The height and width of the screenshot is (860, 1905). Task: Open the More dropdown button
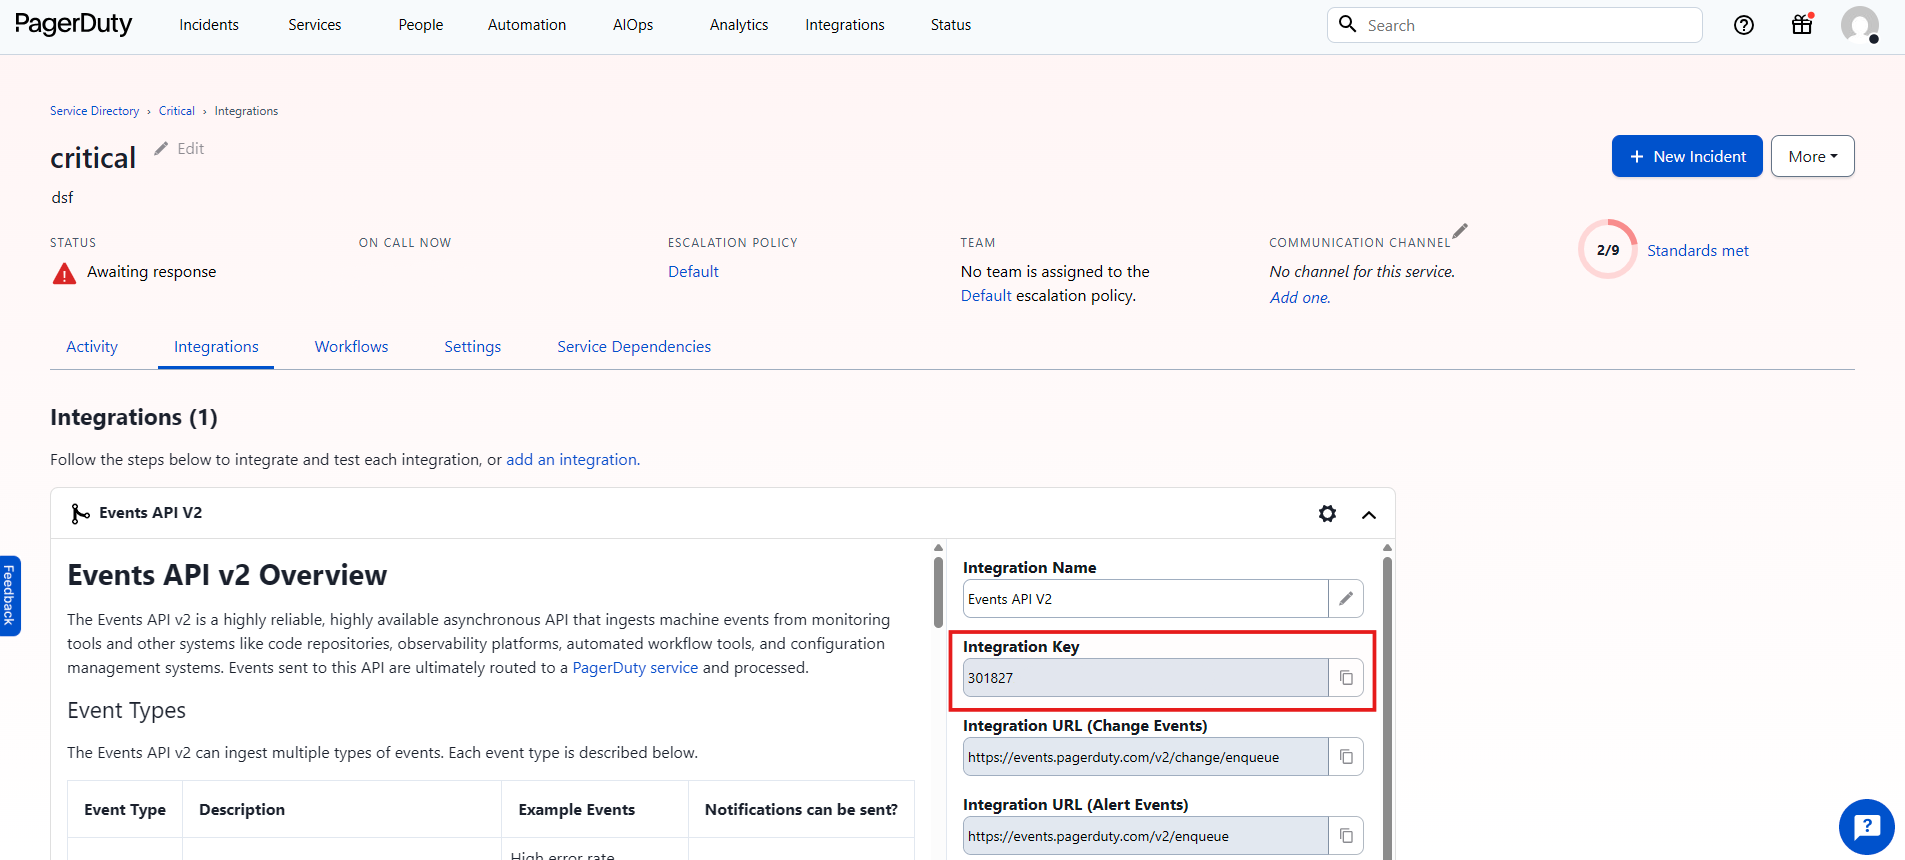[x=1812, y=157]
